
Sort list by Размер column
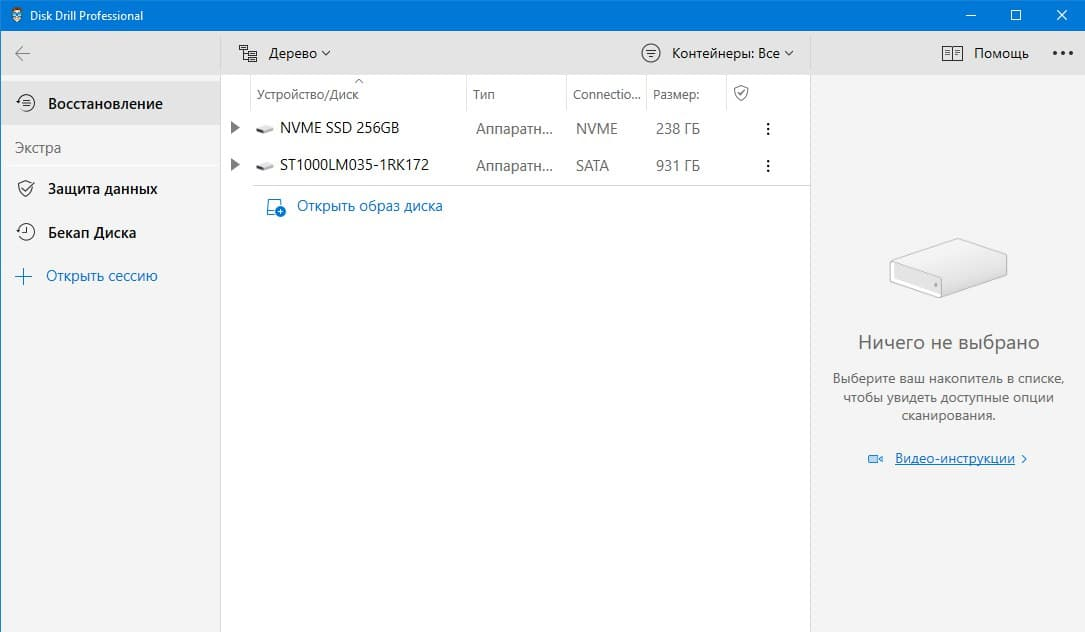[676, 95]
